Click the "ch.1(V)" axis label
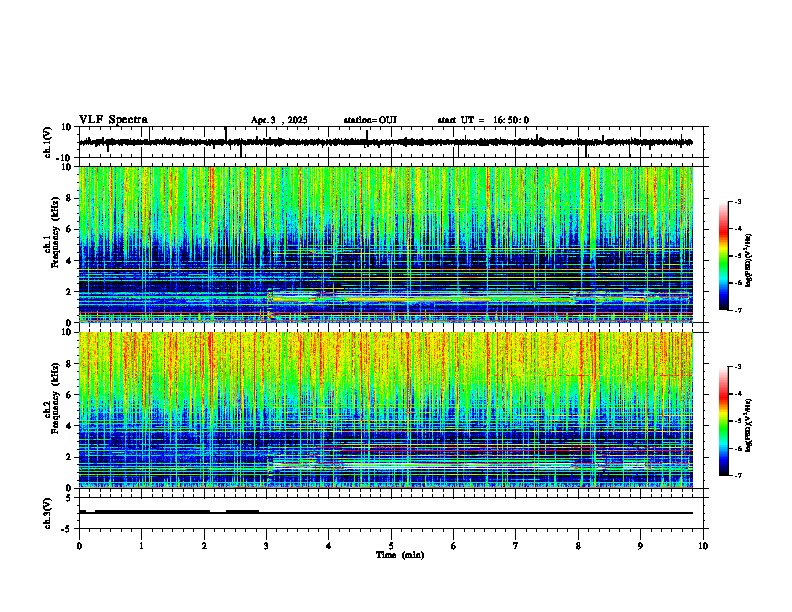Image resolution: width=792 pixels, height=612 pixels. tap(48, 142)
